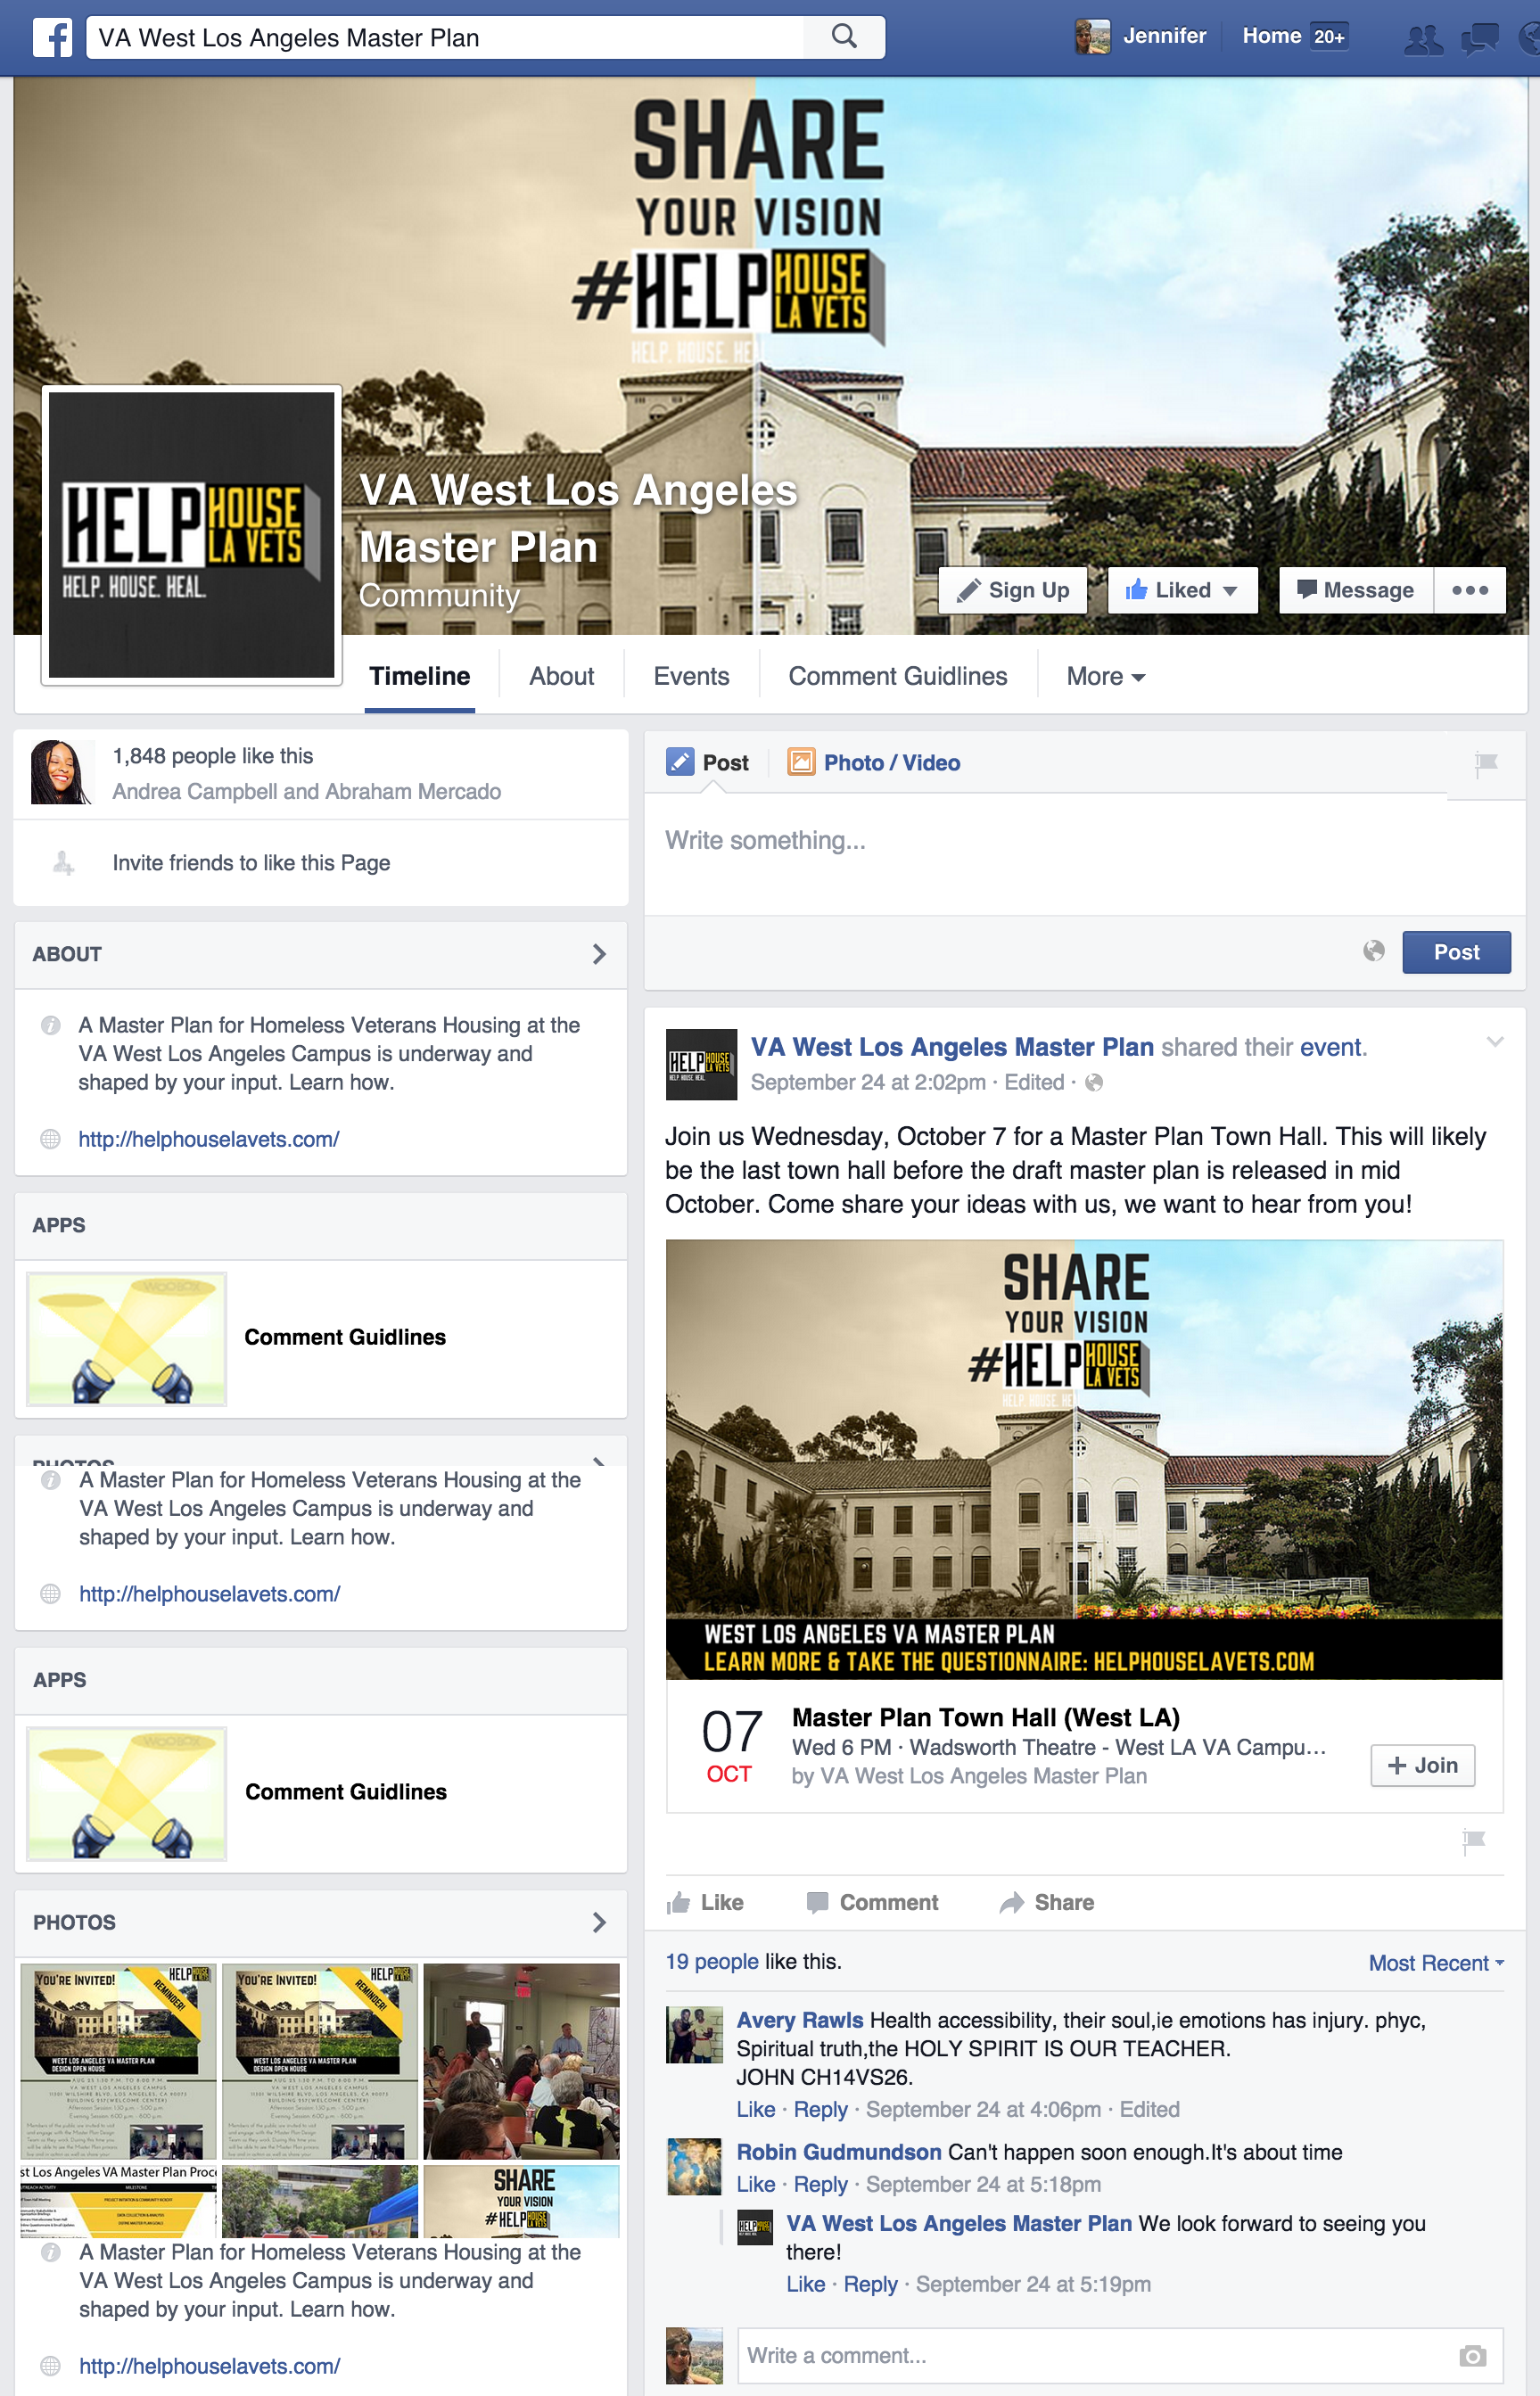Click 'September 24 at 2:02pm' post timestamp
The width and height of the screenshot is (1540, 2396).
point(868,1082)
